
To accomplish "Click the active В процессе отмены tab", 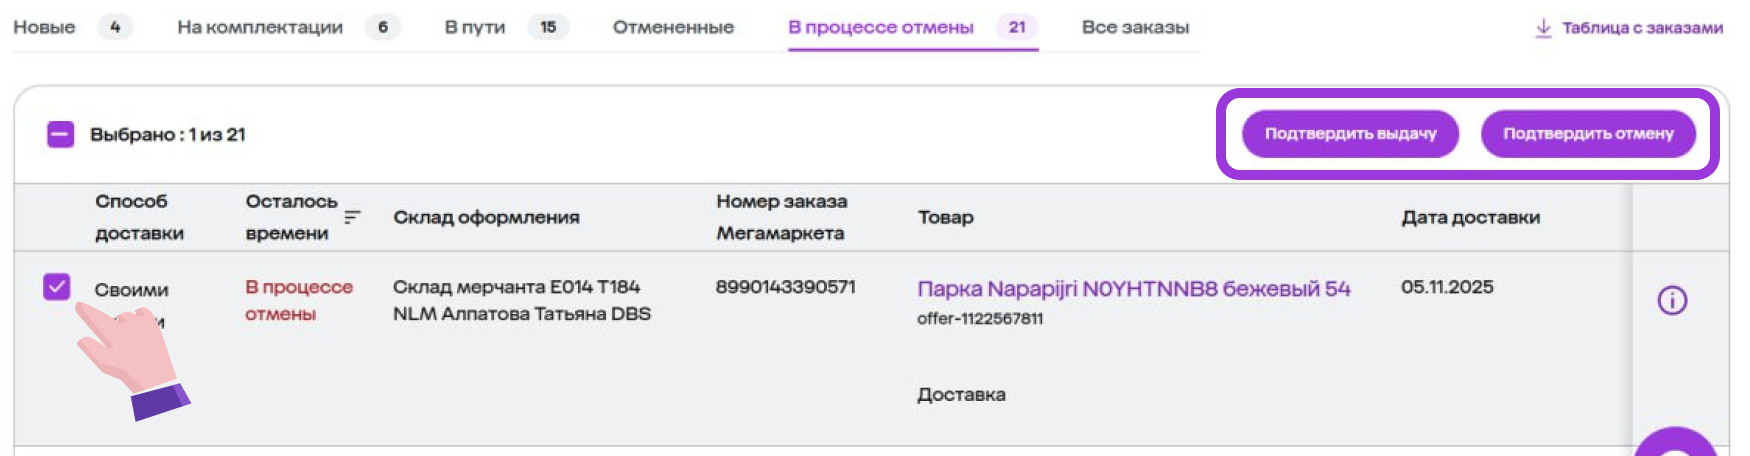I will click(880, 27).
